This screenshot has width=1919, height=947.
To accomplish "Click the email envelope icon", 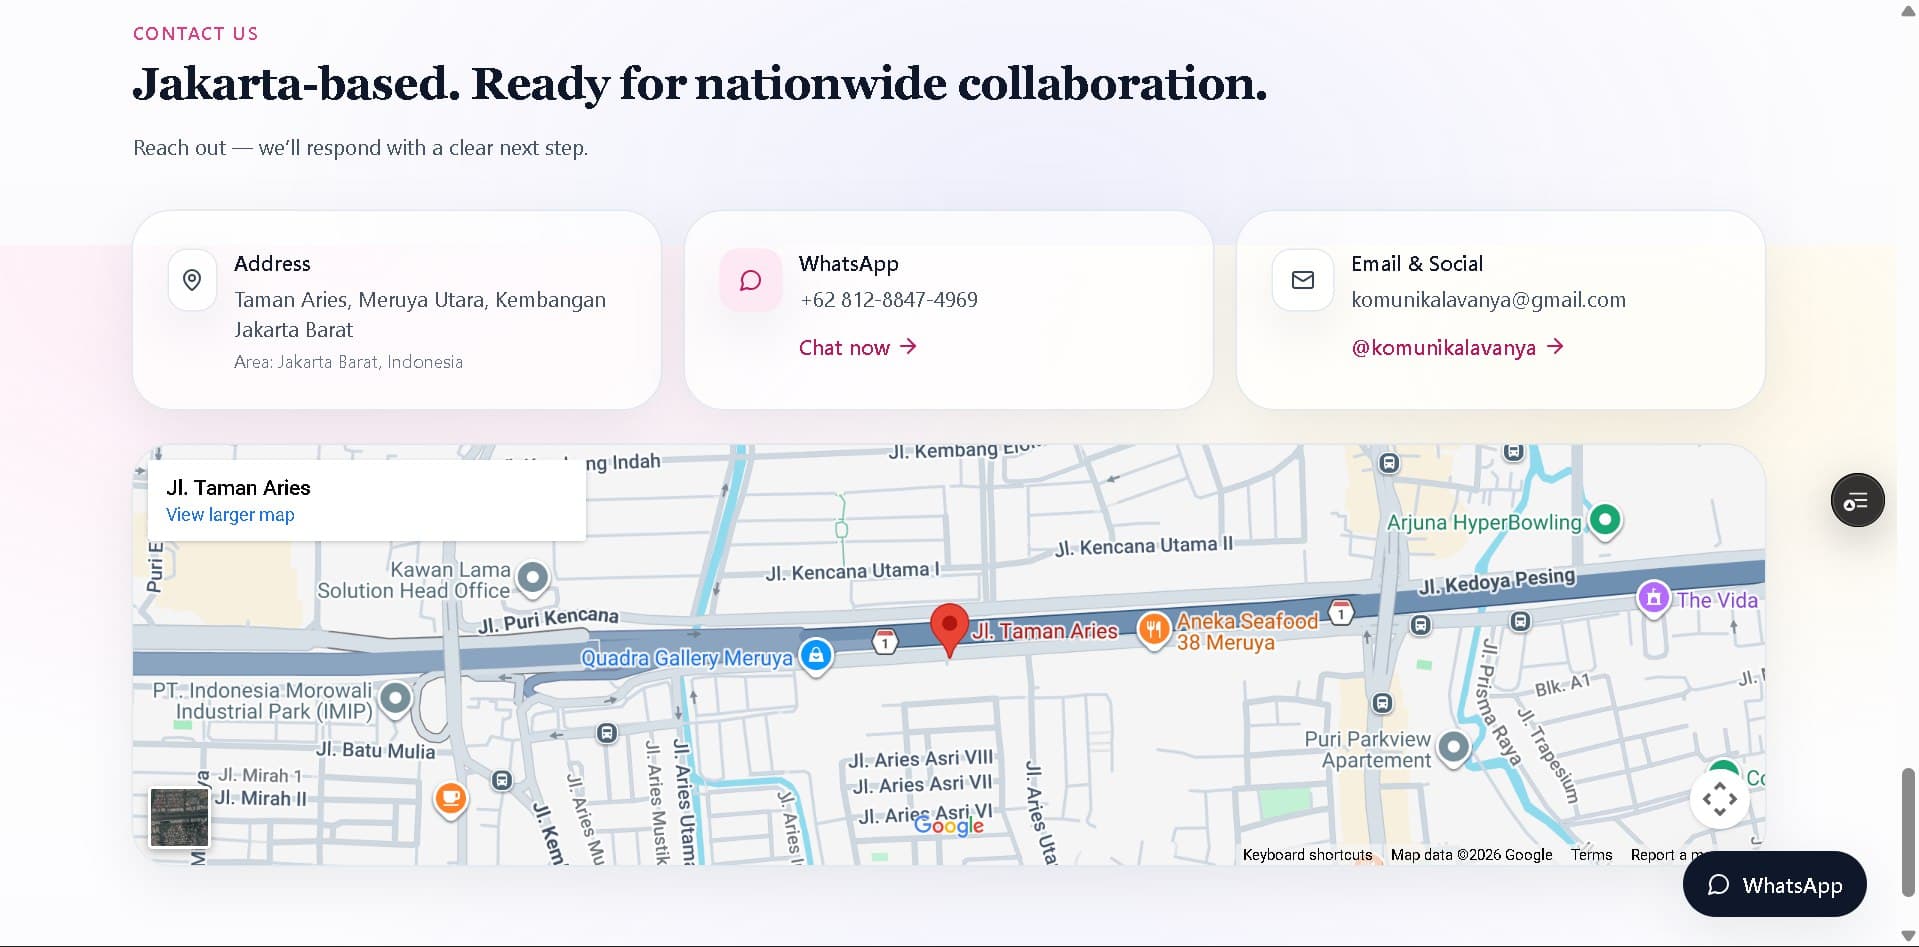I will (x=1302, y=280).
